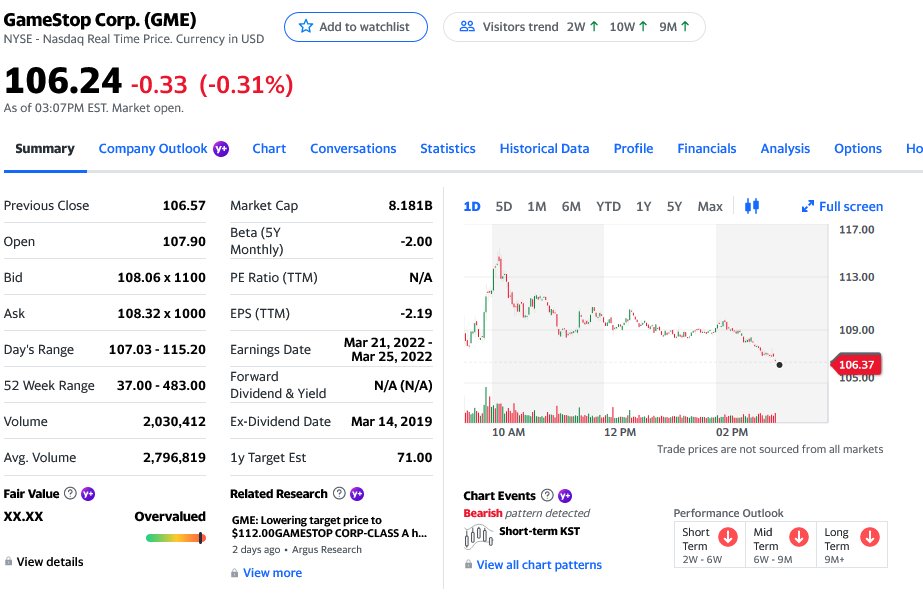This screenshot has height=593, width=923.
Task: Click the Short-term KST pattern label
Action: [539, 531]
